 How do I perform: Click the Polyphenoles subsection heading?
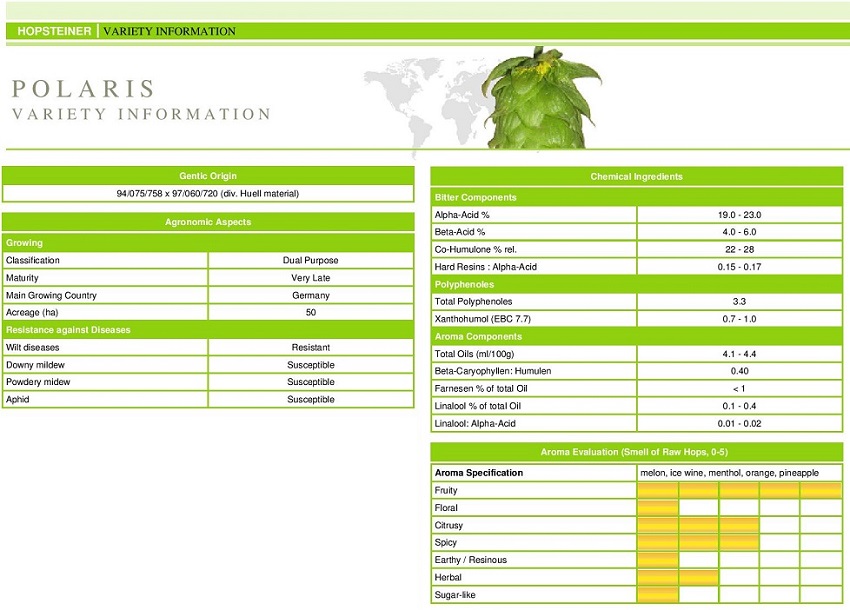click(x=464, y=284)
